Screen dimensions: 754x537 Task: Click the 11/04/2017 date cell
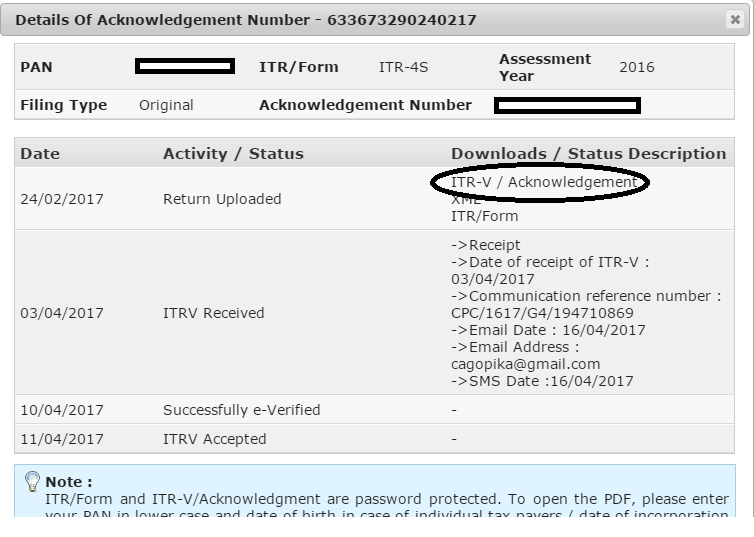[x=61, y=439]
